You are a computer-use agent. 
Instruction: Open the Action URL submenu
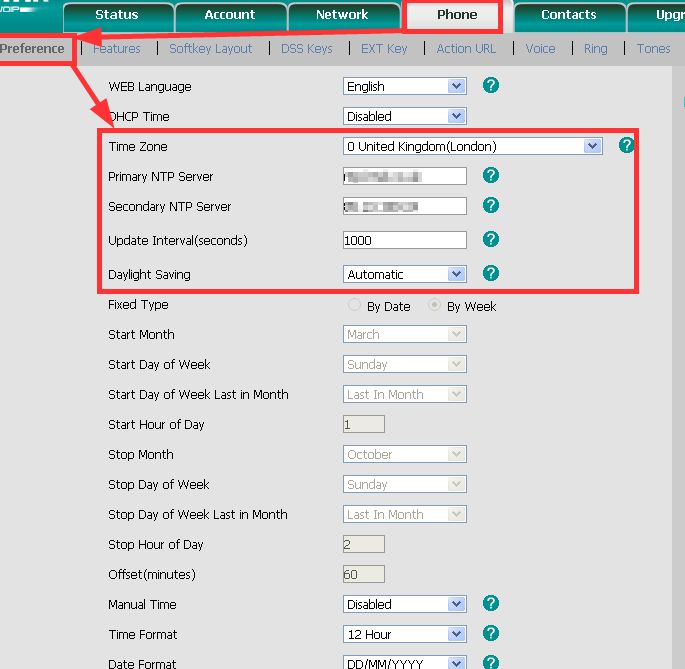pos(466,49)
